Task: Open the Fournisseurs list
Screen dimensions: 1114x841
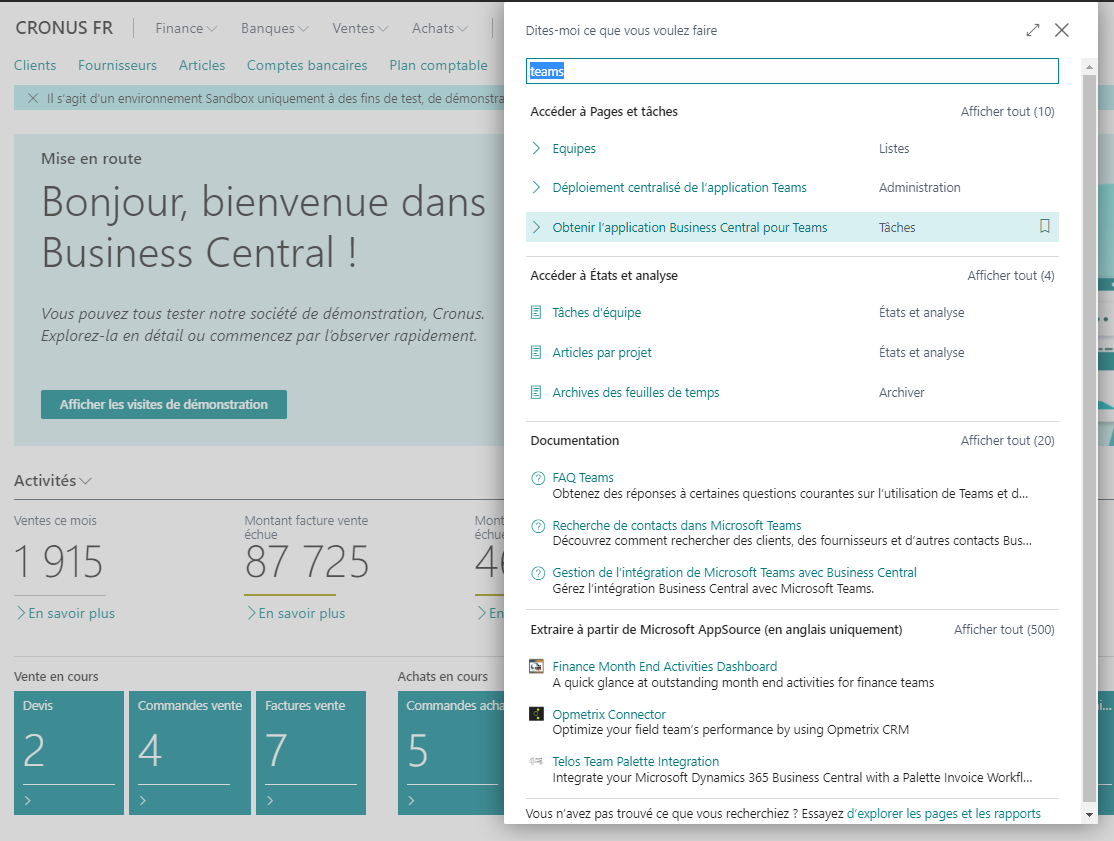Action: (117, 65)
